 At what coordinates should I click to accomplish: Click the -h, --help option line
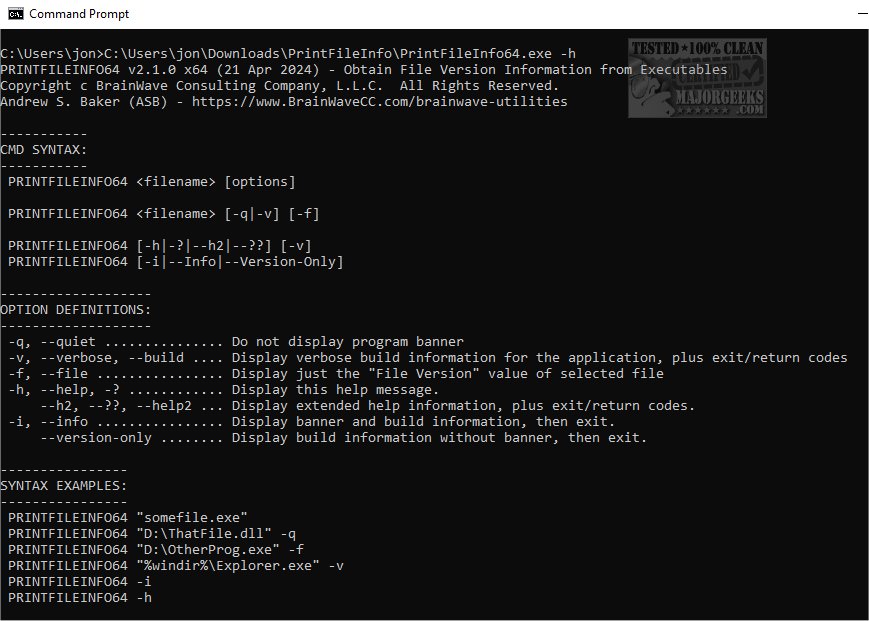pos(223,389)
